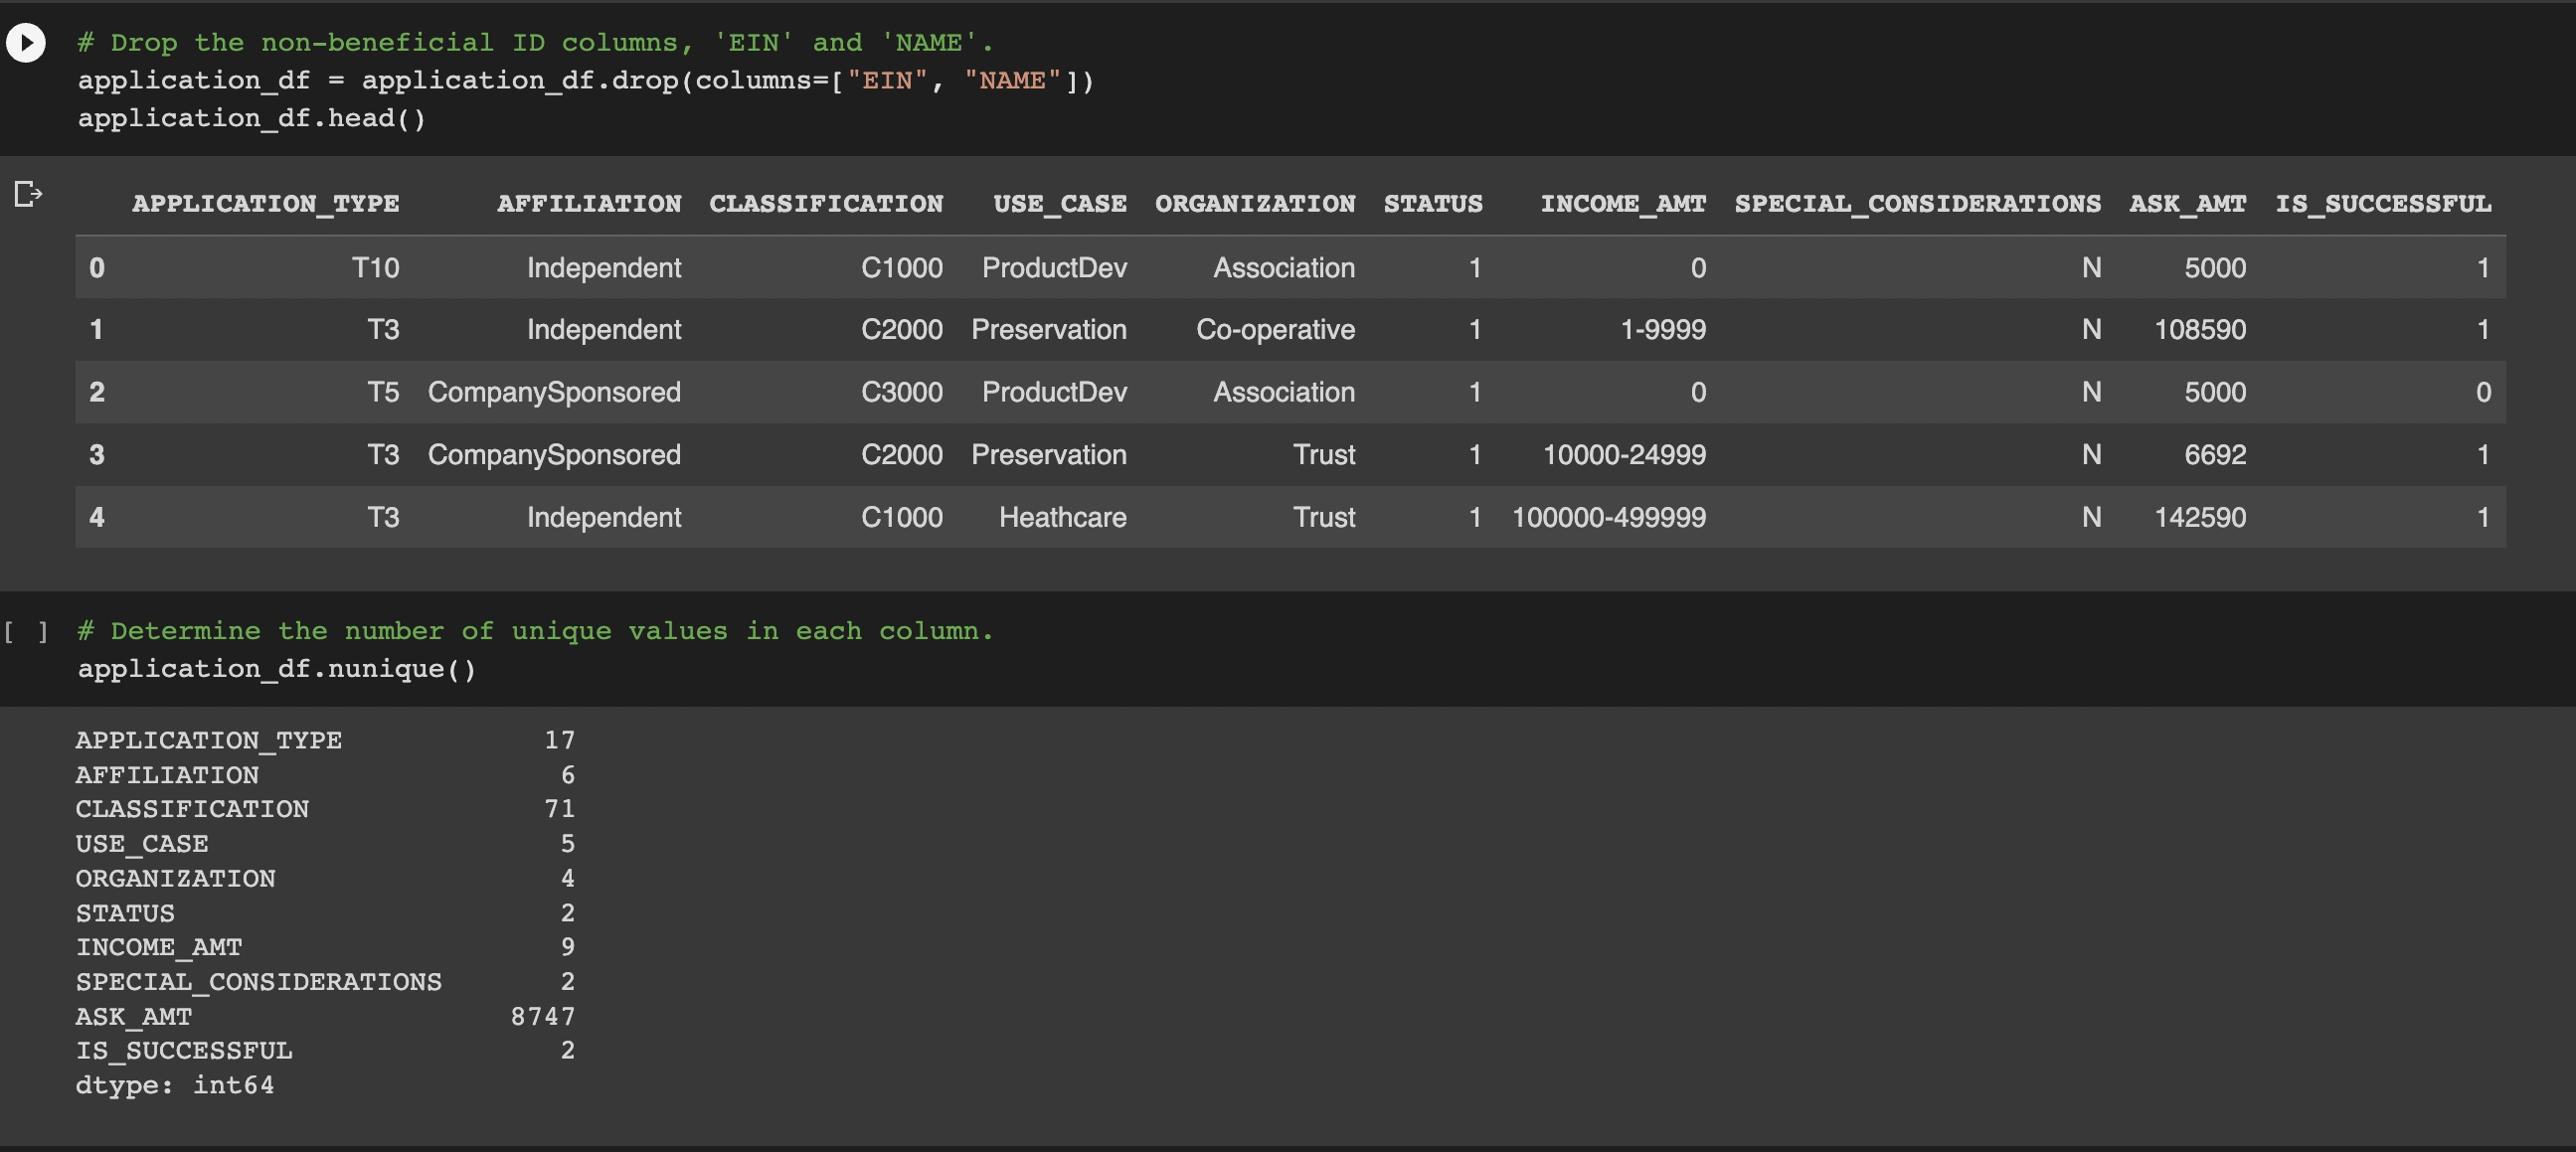The width and height of the screenshot is (2576, 1152).
Task: Click the INCOME_AMT column header
Action: (1622, 204)
